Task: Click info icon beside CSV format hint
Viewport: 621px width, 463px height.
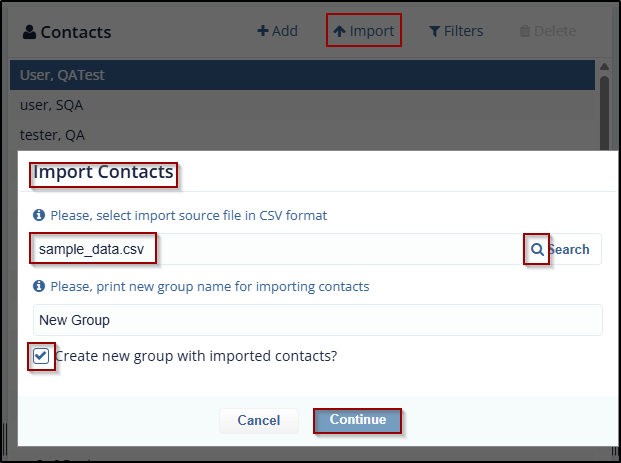Action: (39, 215)
